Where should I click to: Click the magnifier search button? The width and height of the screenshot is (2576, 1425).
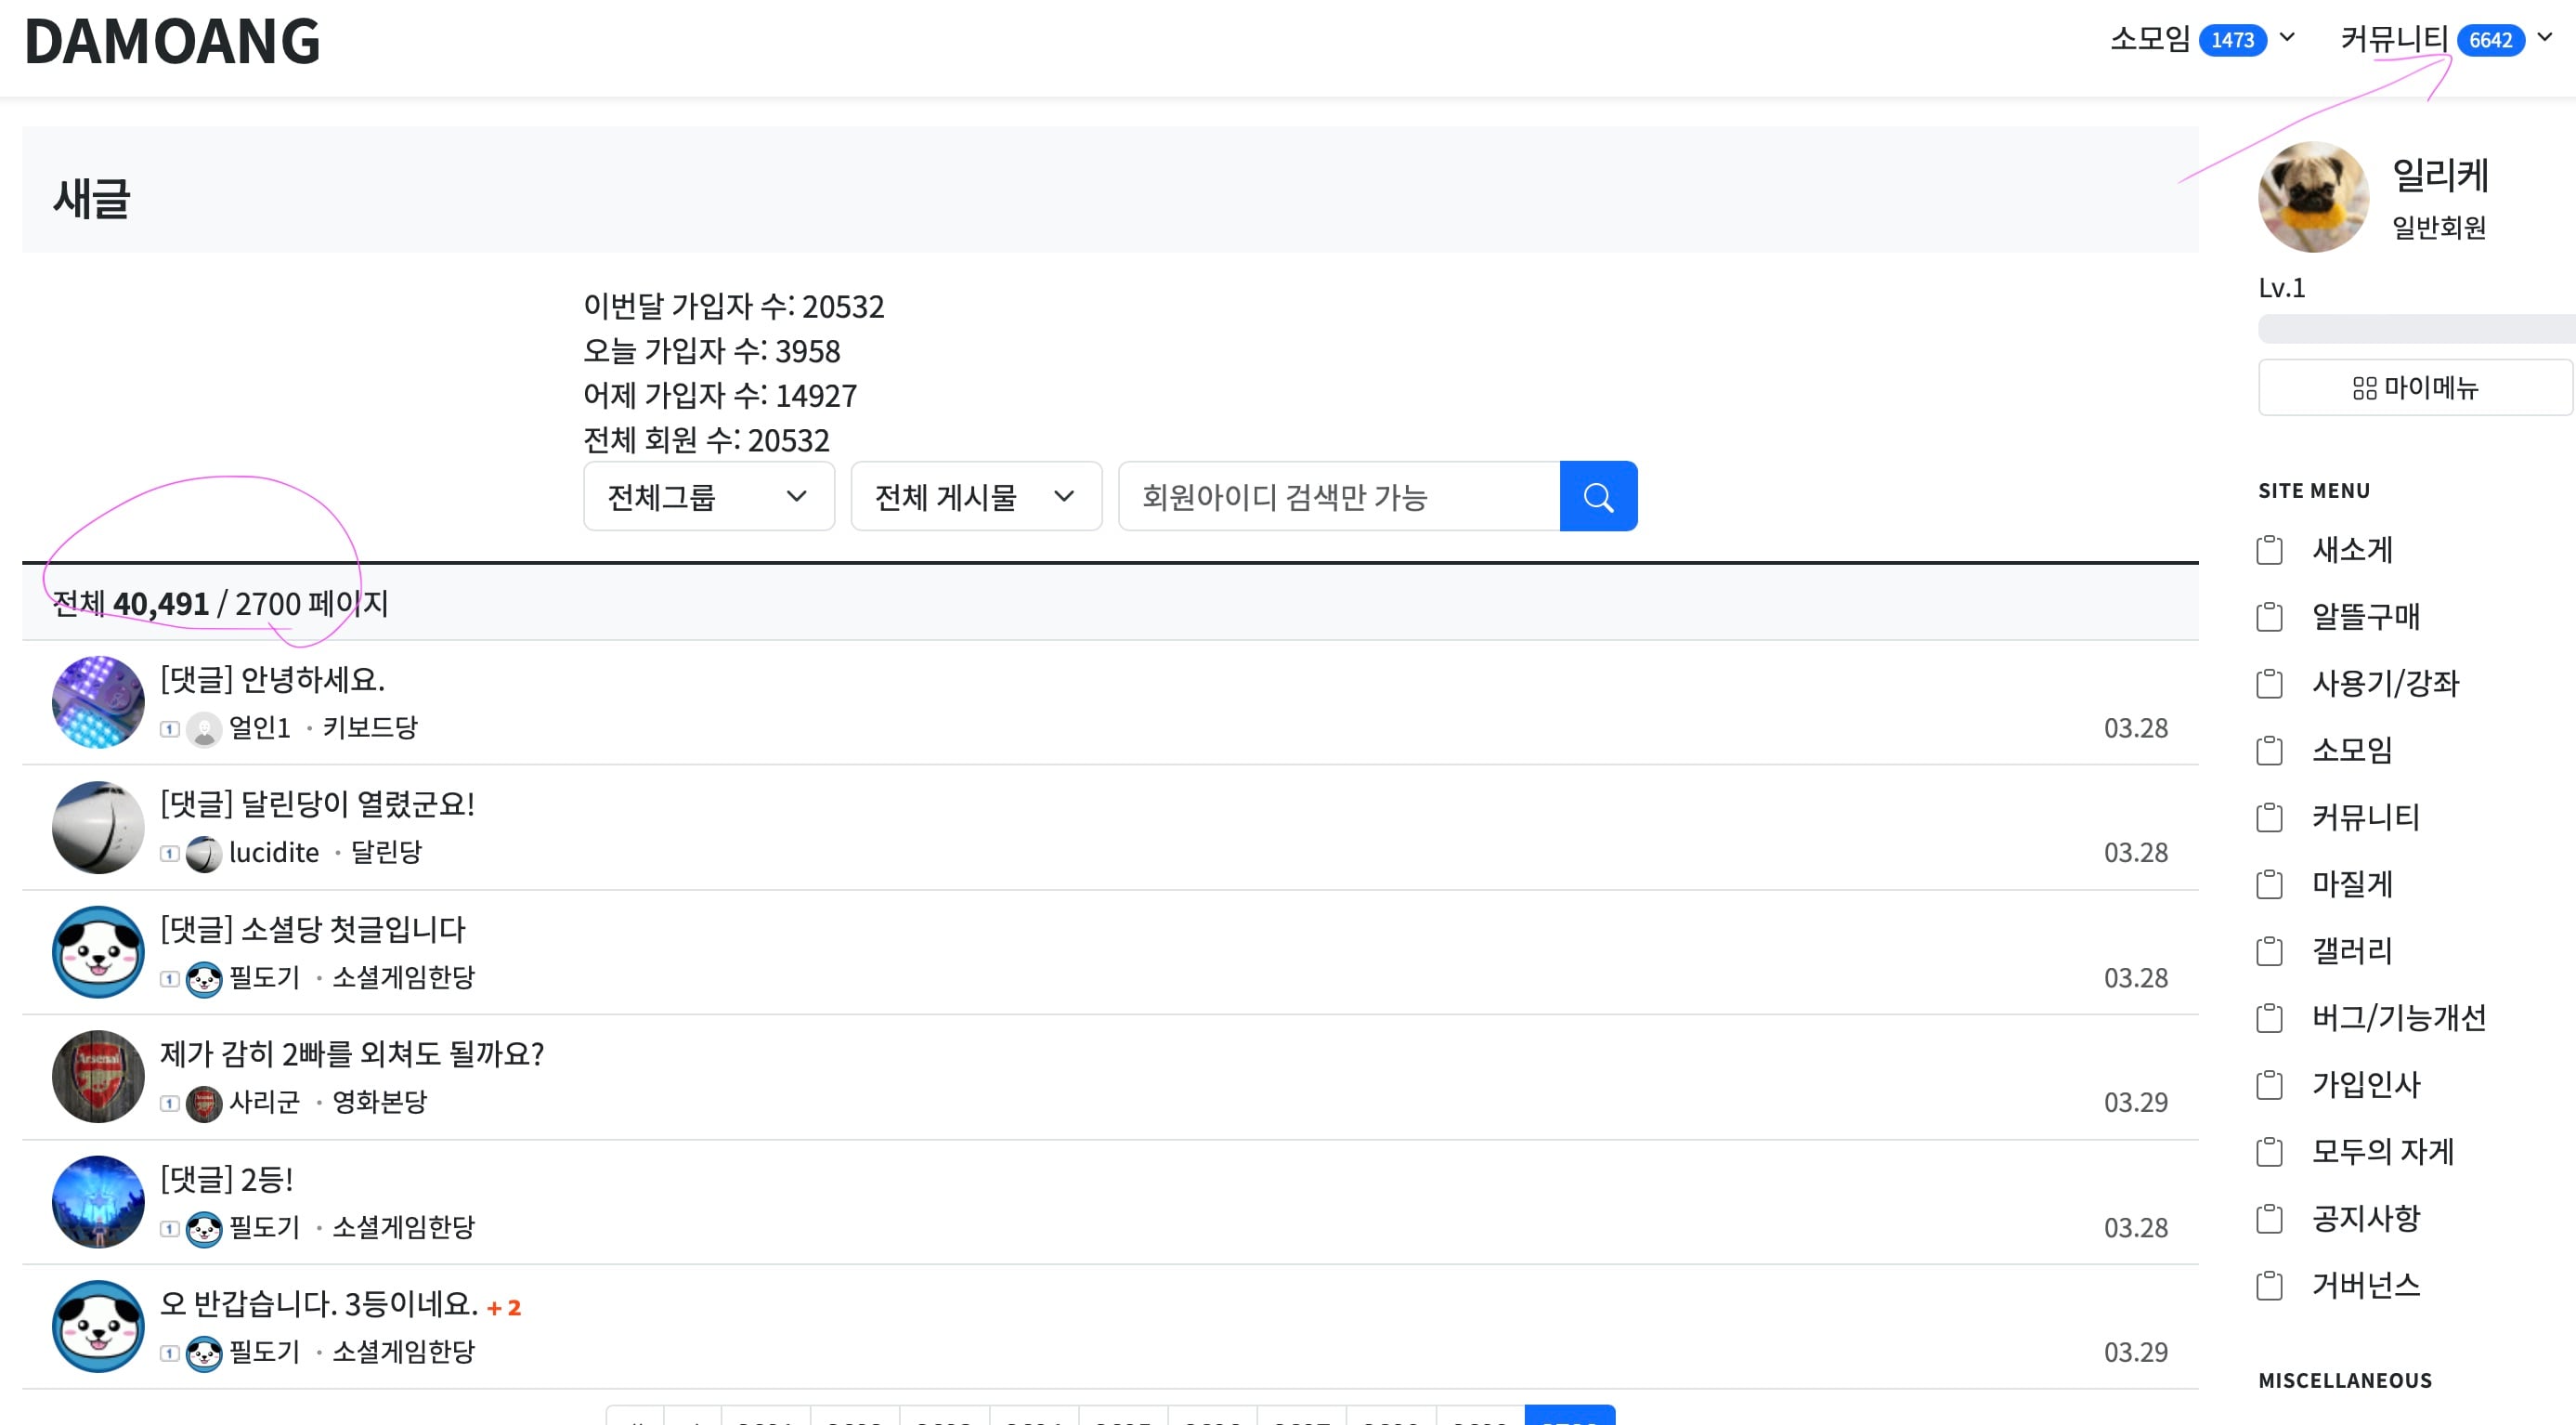pos(1598,496)
